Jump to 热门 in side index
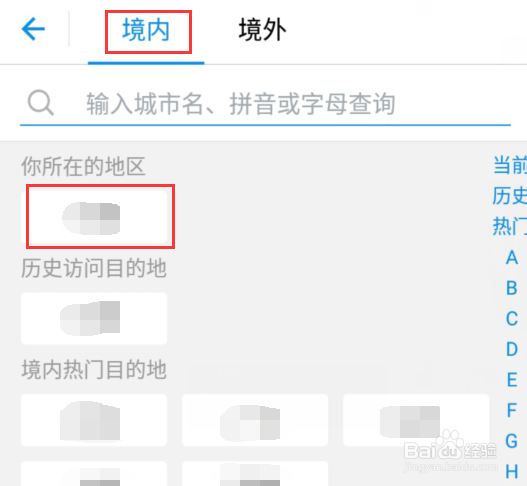Screen dimensions: 527x486 (510, 226)
